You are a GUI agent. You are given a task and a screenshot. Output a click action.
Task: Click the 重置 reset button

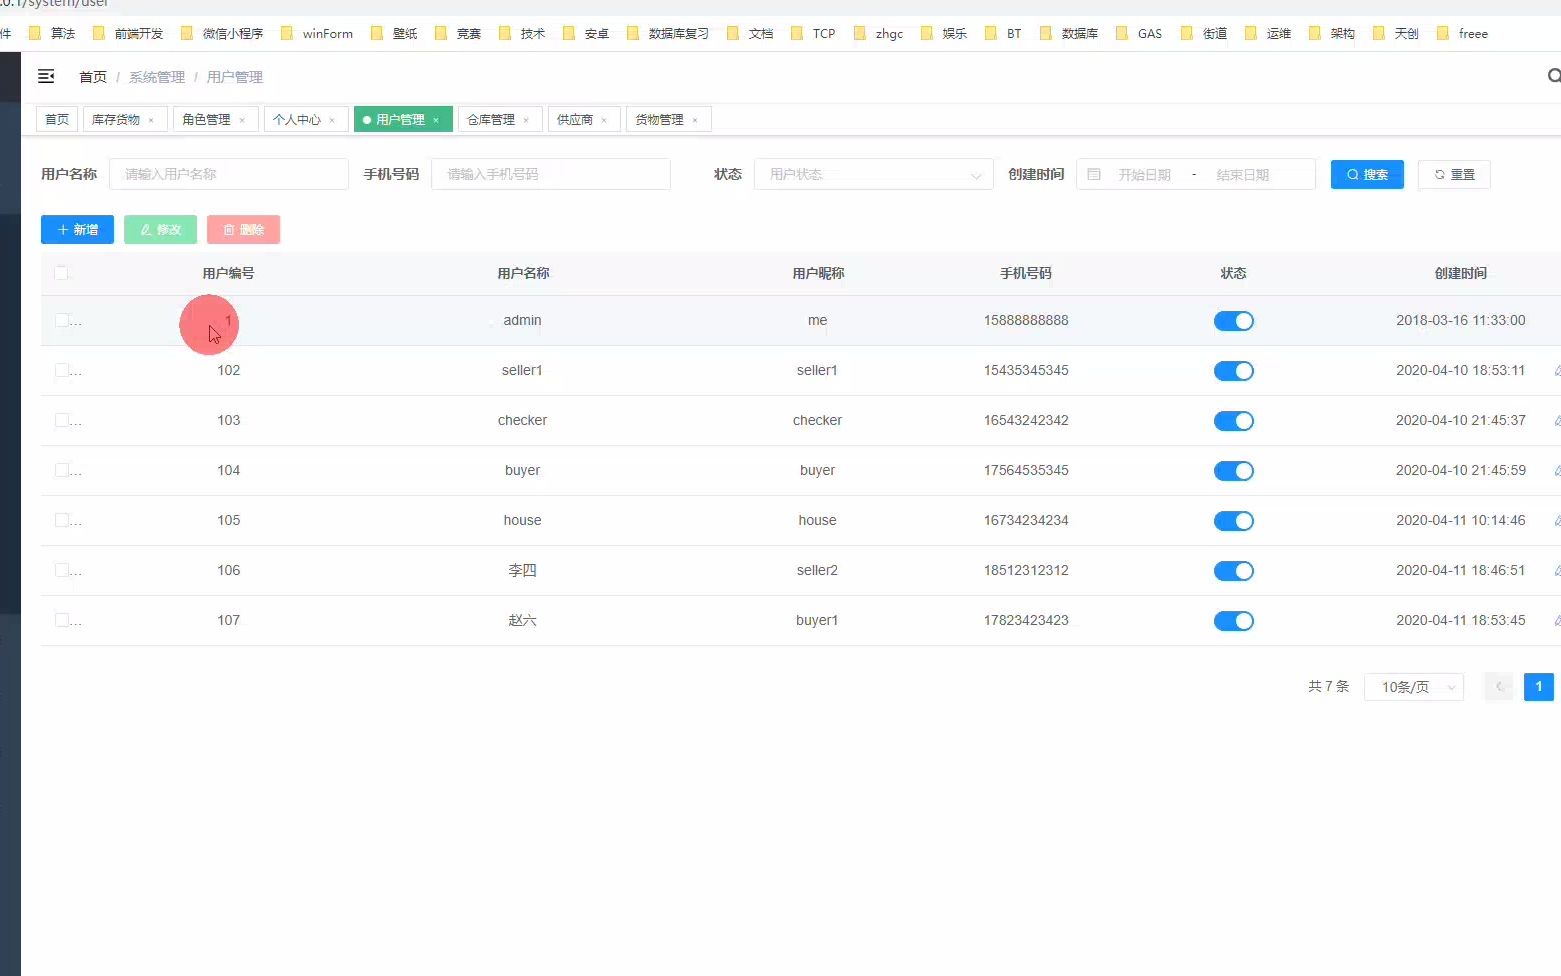1455,174
